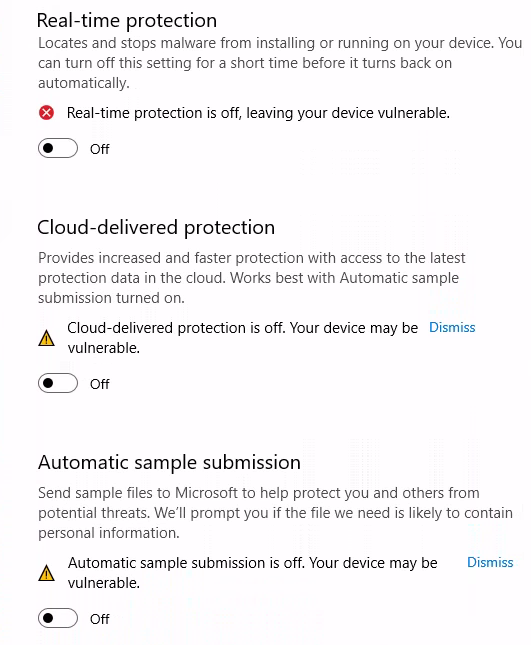Click 'Real-time protection is off' status message

[258, 113]
